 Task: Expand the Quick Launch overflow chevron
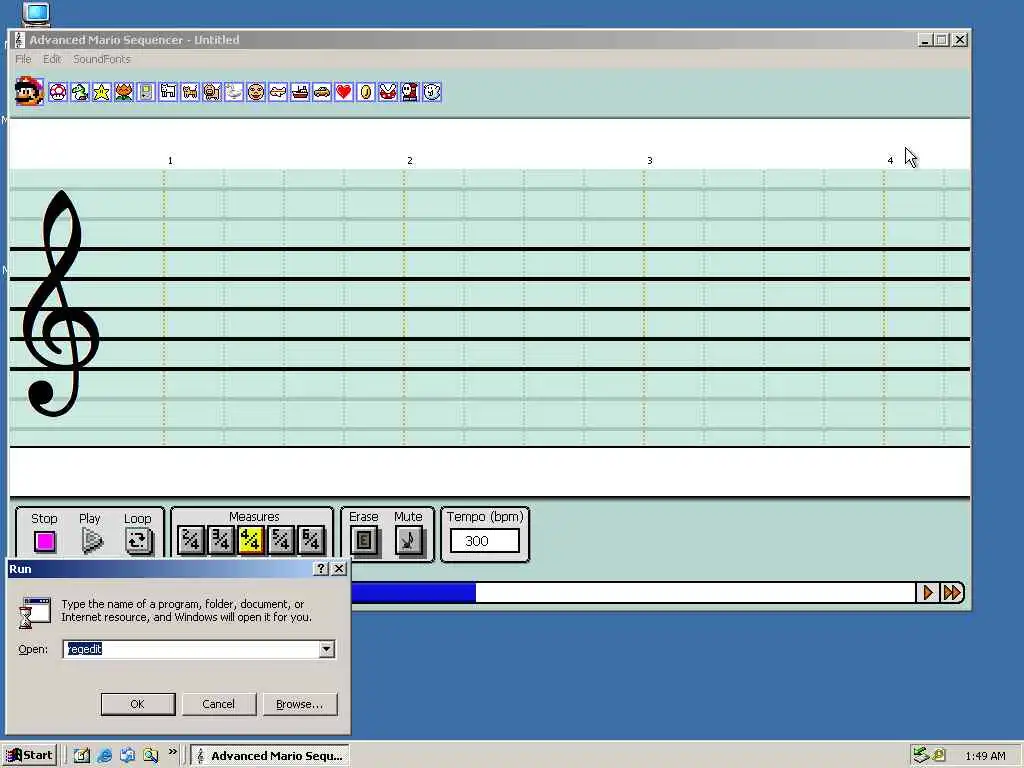(172, 752)
